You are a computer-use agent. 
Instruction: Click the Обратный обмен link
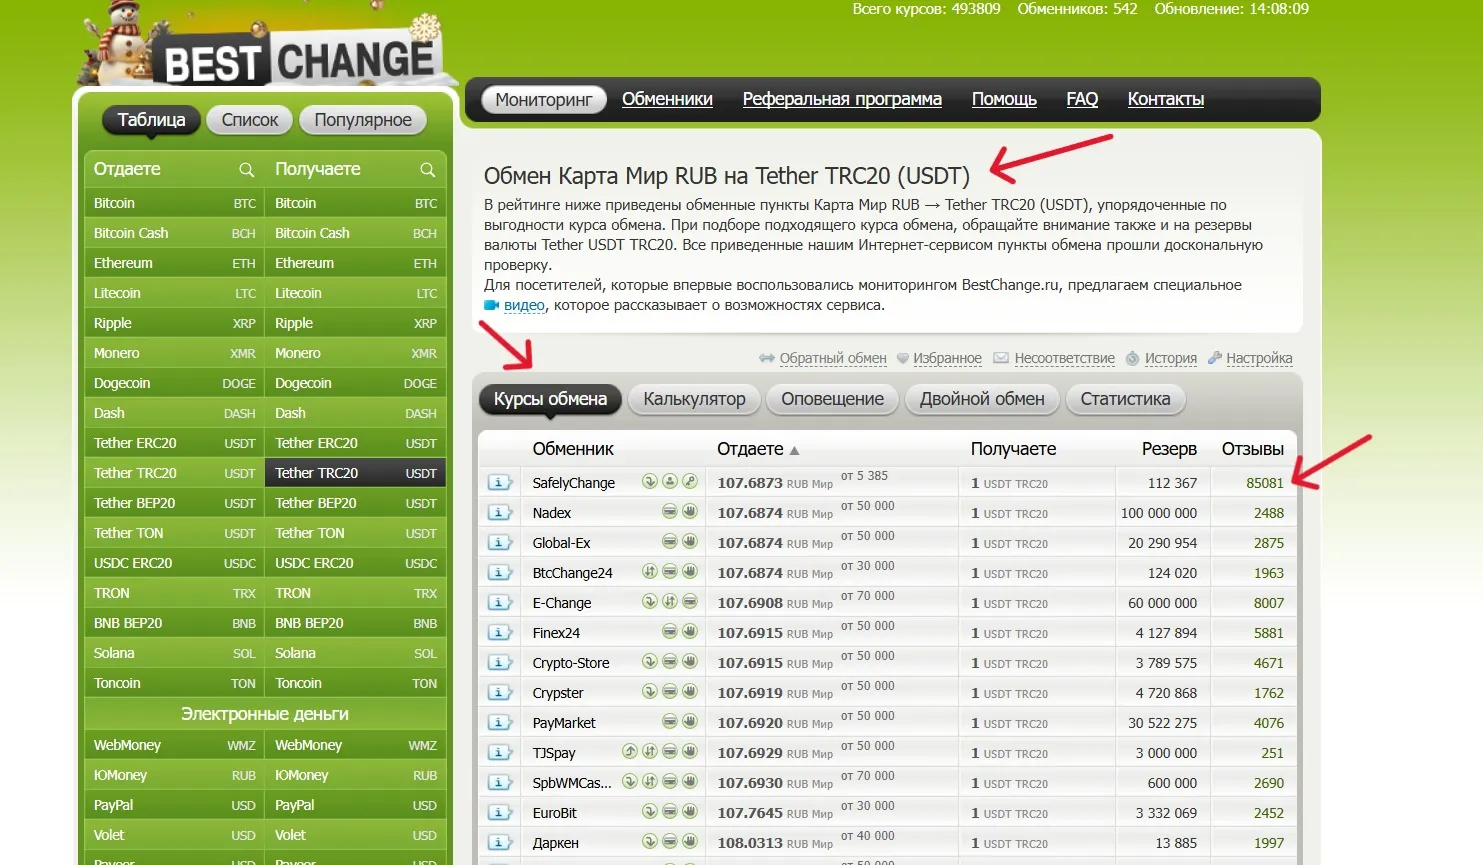coord(832,358)
